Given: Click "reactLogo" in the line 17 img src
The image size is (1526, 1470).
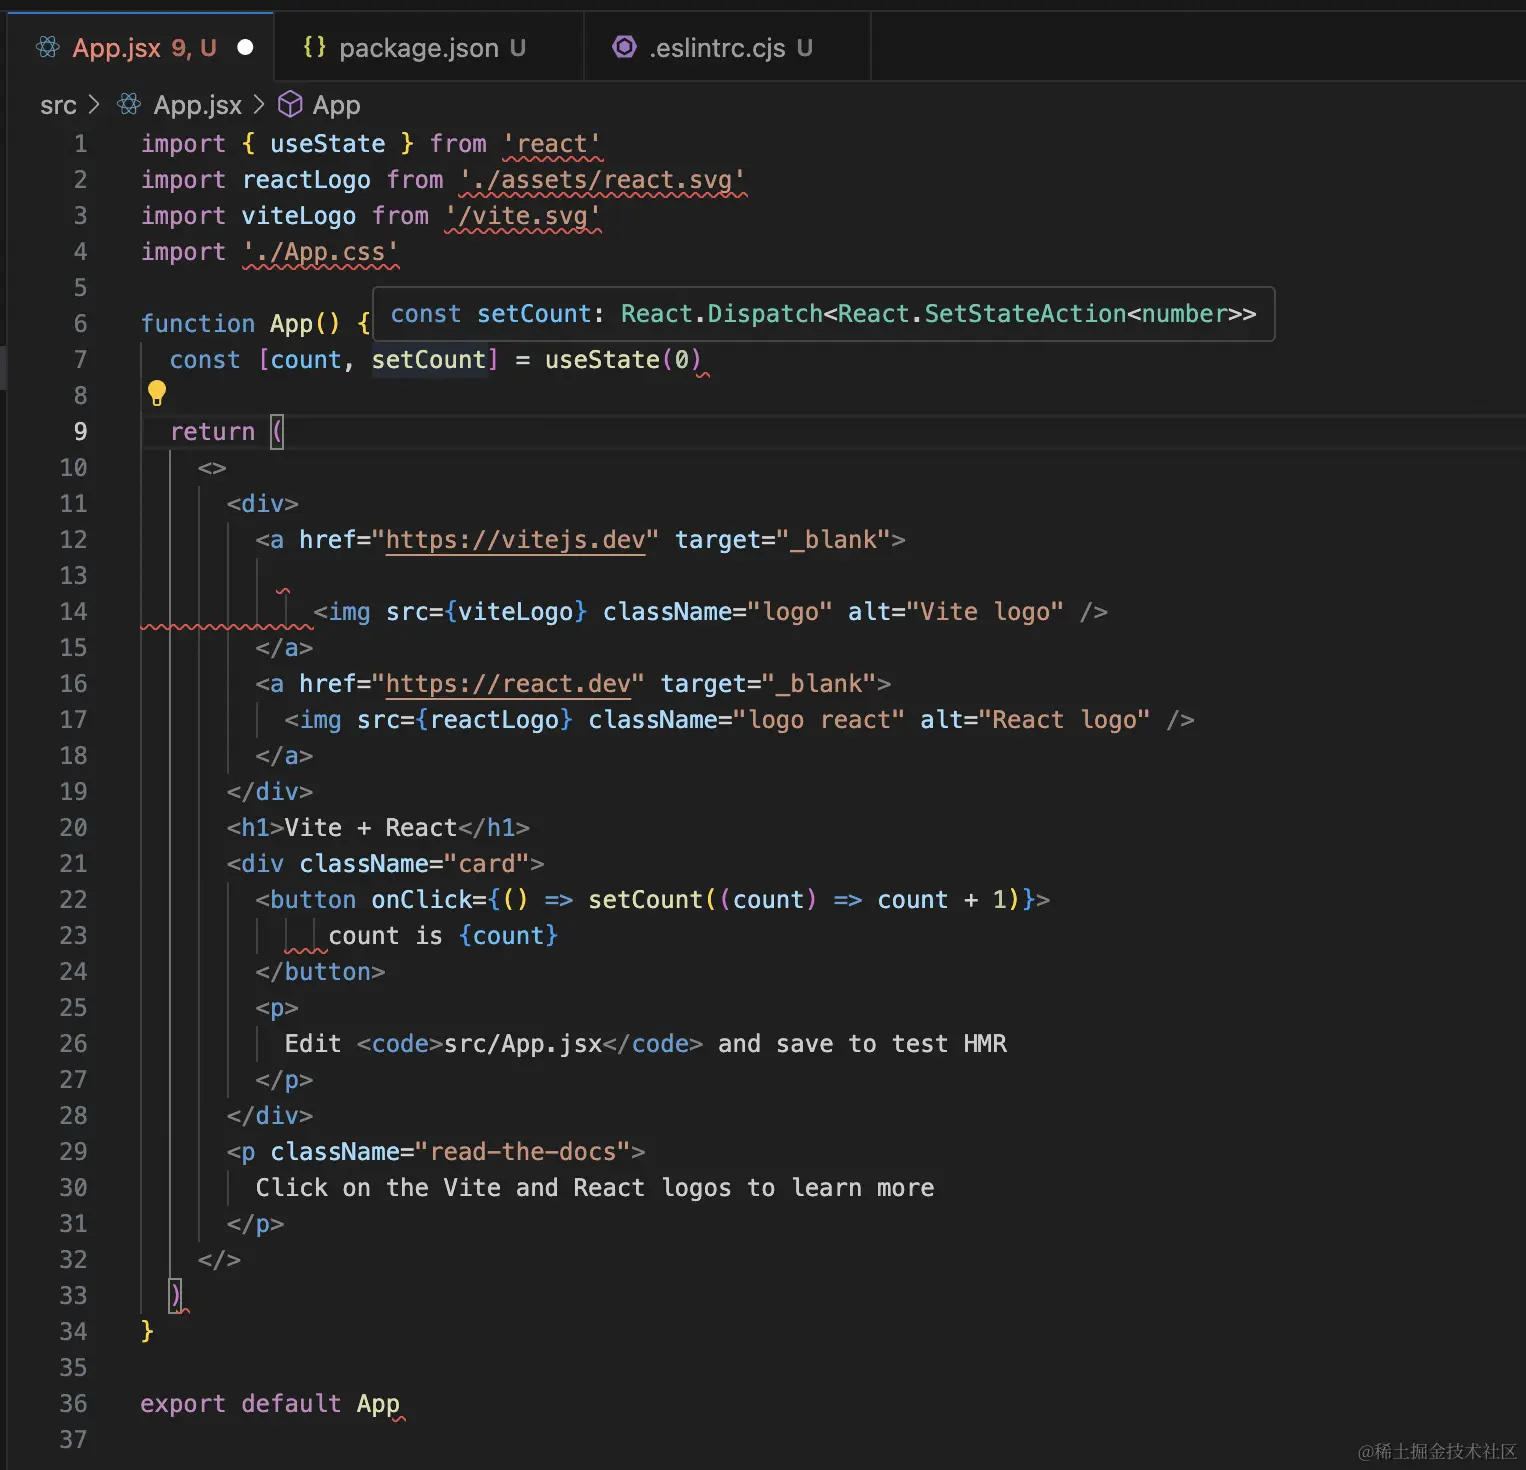Looking at the screenshot, I should point(494,720).
